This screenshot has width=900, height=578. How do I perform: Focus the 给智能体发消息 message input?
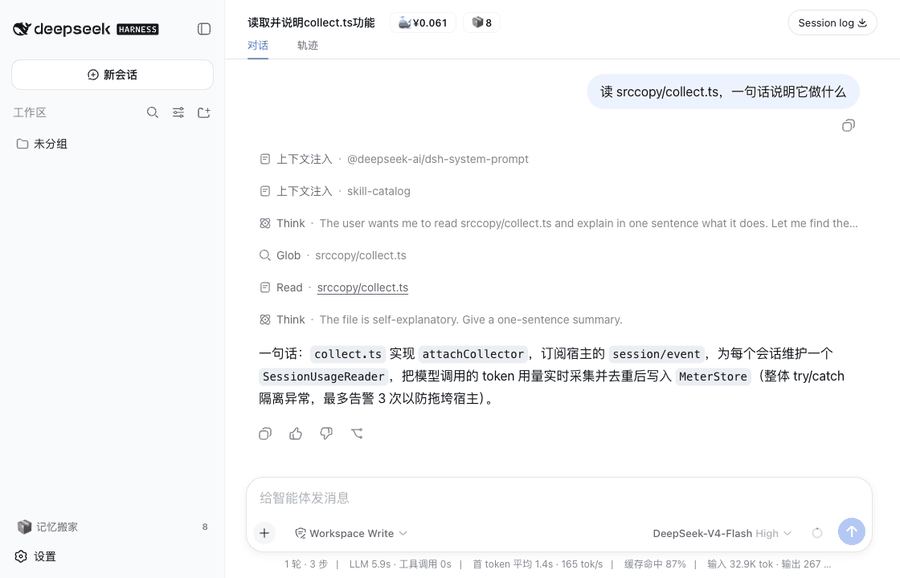559,498
